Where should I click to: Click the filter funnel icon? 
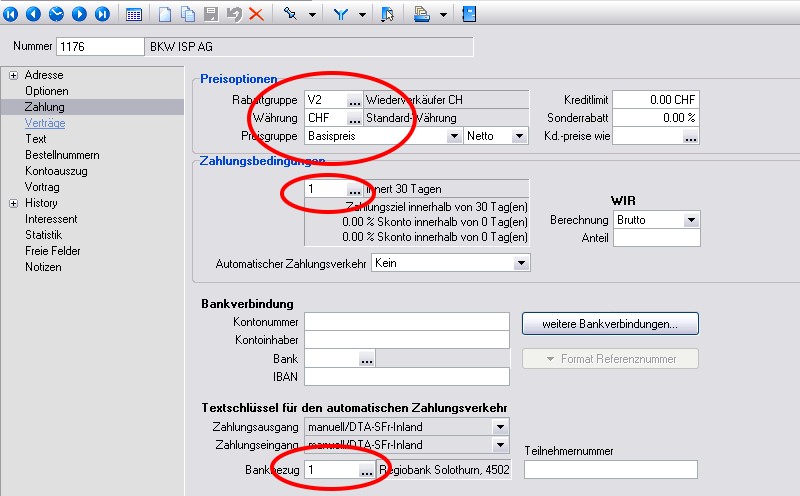(x=340, y=14)
